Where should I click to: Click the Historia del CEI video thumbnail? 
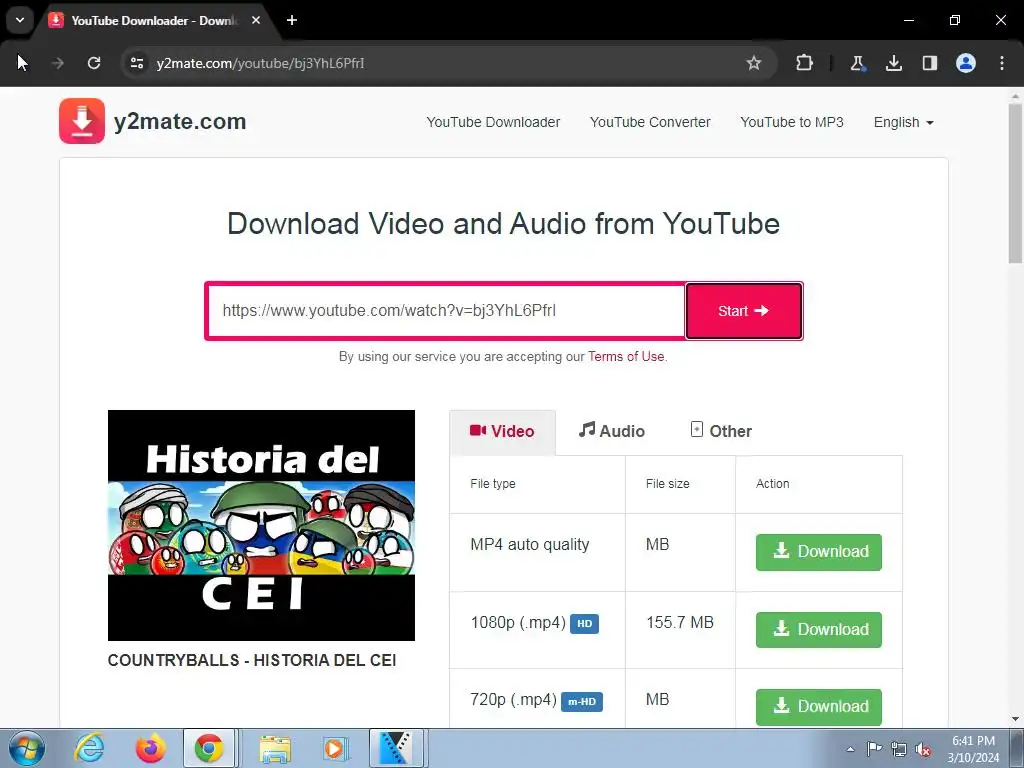point(261,525)
